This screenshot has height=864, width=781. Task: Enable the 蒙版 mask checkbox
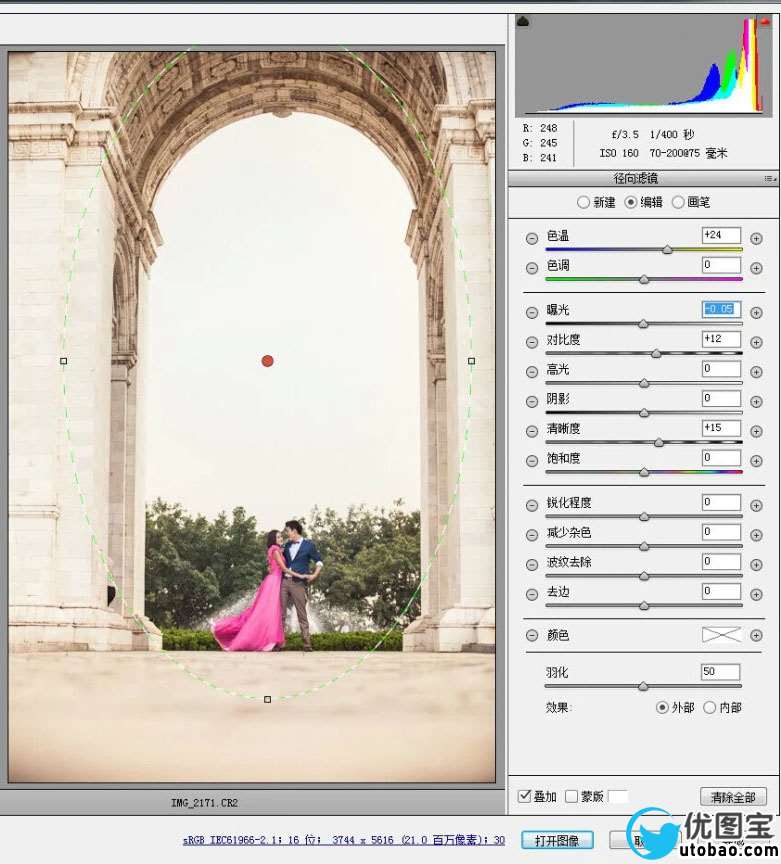click(571, 797)
